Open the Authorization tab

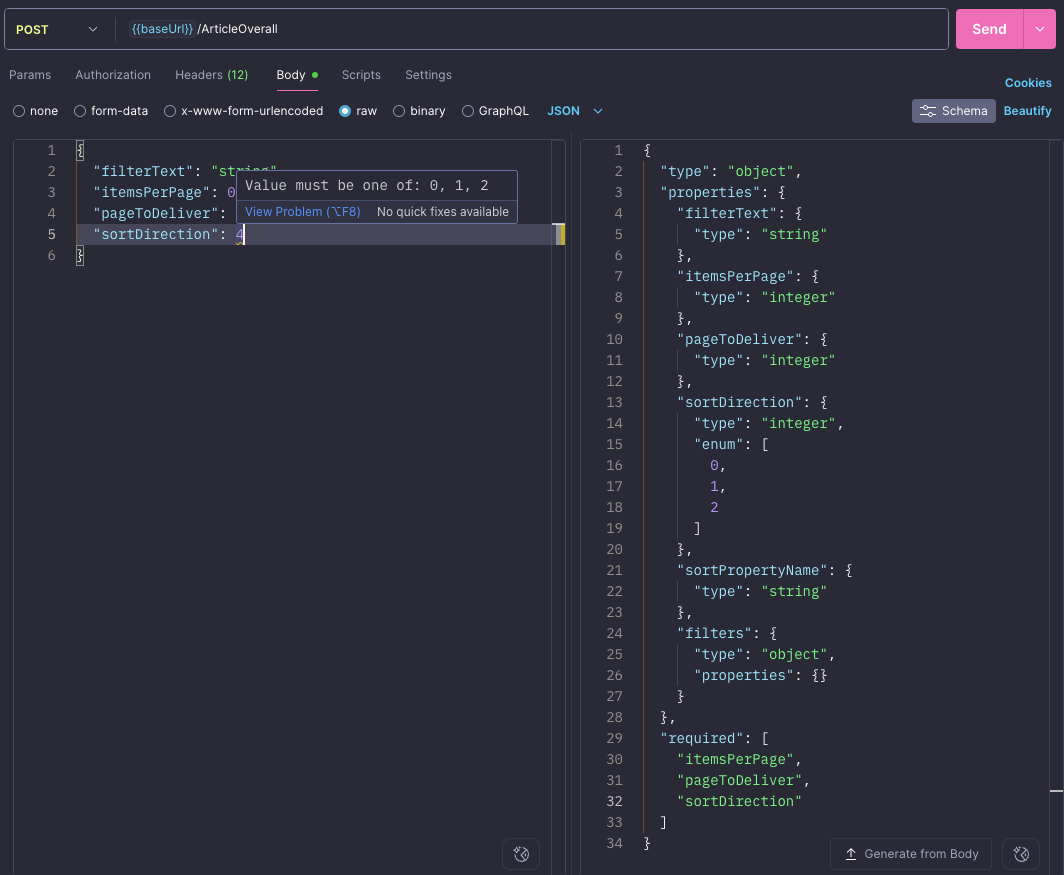point(113,75)
